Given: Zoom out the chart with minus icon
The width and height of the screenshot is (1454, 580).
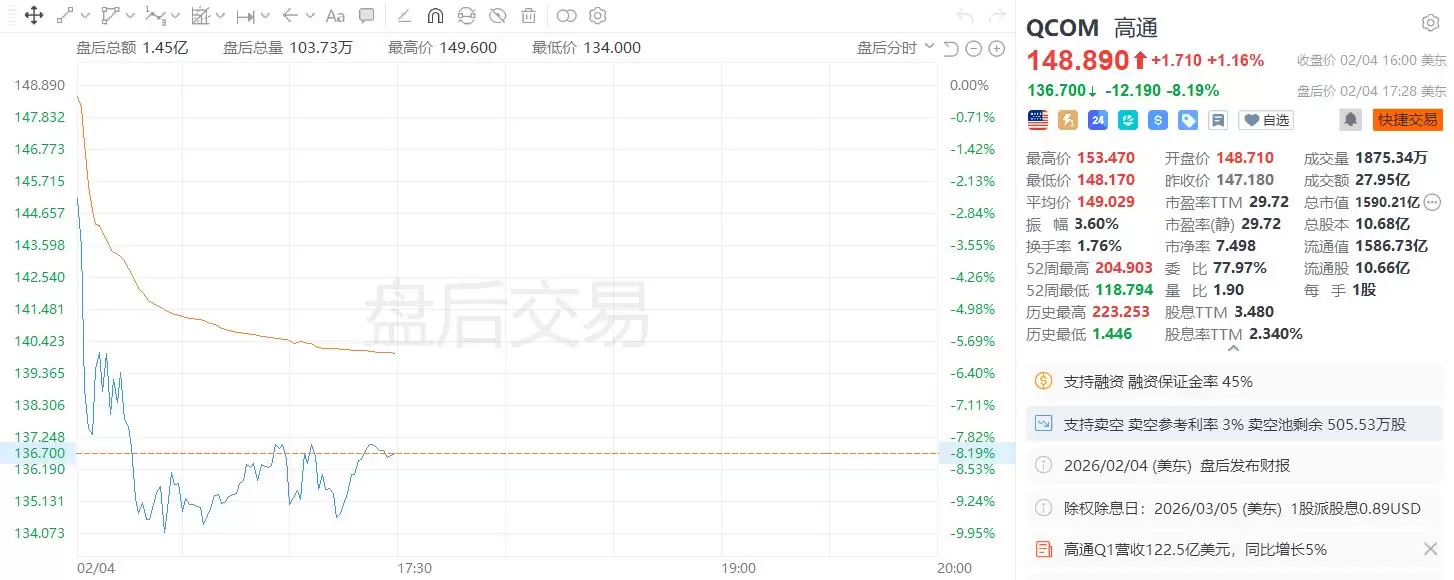Looking at the screenshot, I should coord(974,49).
